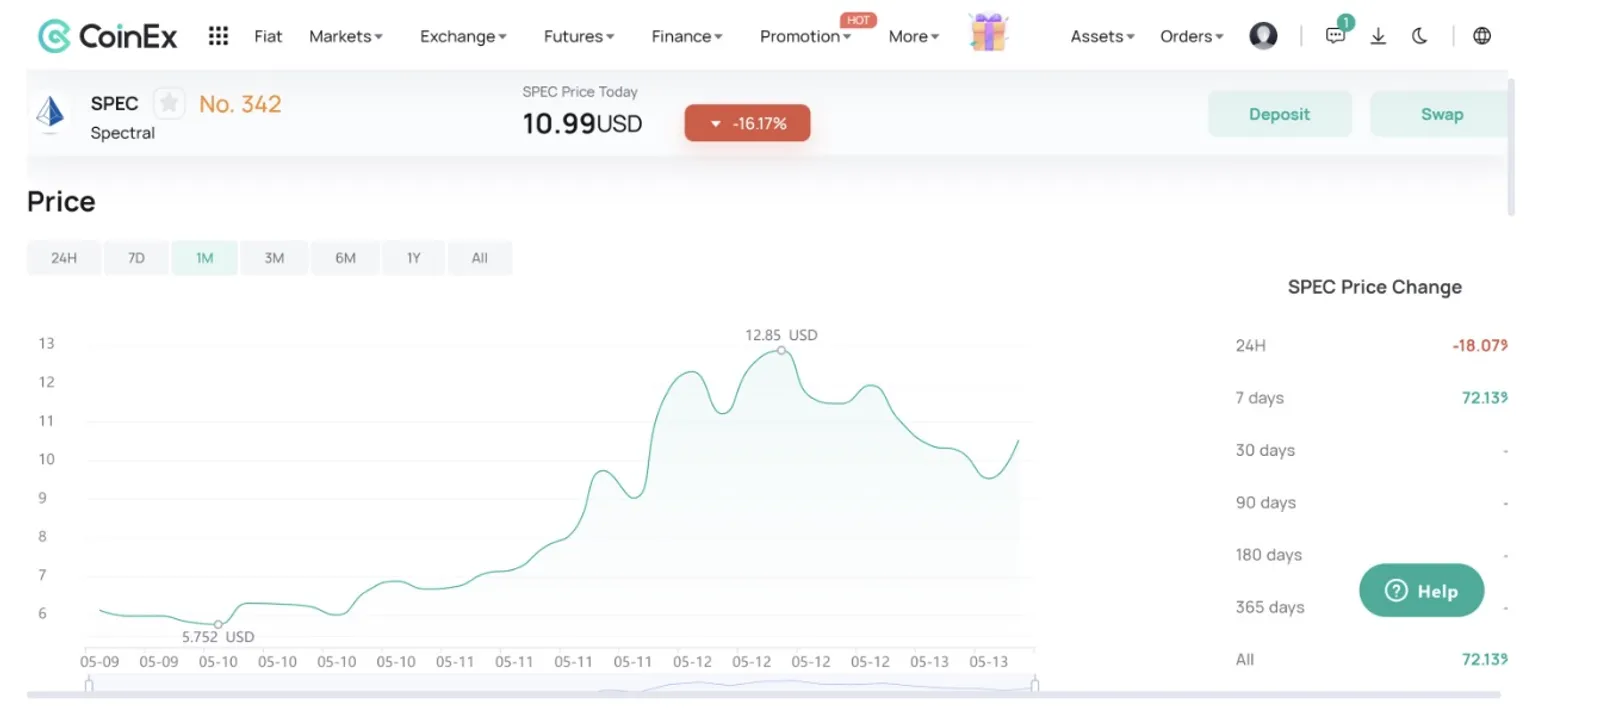Select the 6M chart range tab
The height and width of the screenshot is (725, 1600).
point(345,258)
